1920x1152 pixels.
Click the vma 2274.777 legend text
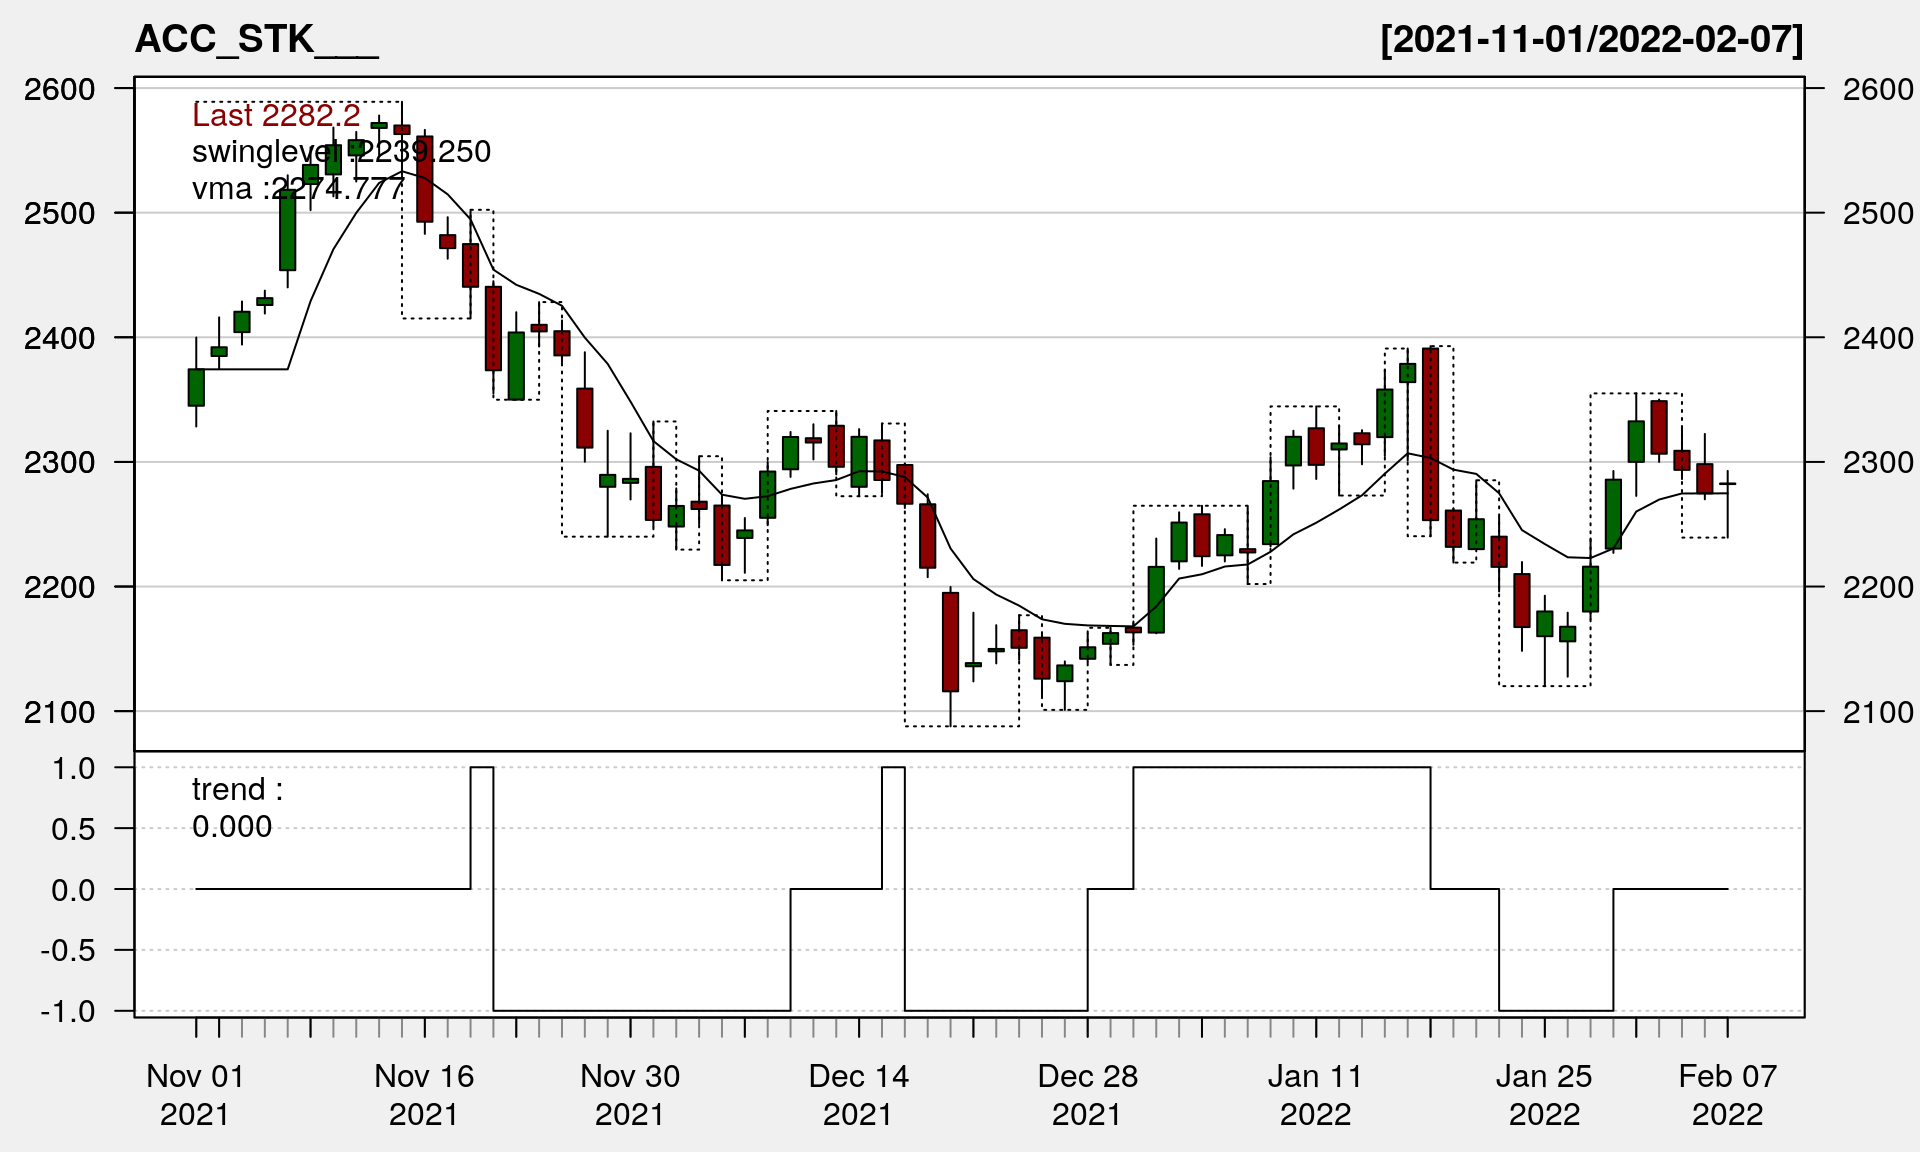click(x=298, y=189)
